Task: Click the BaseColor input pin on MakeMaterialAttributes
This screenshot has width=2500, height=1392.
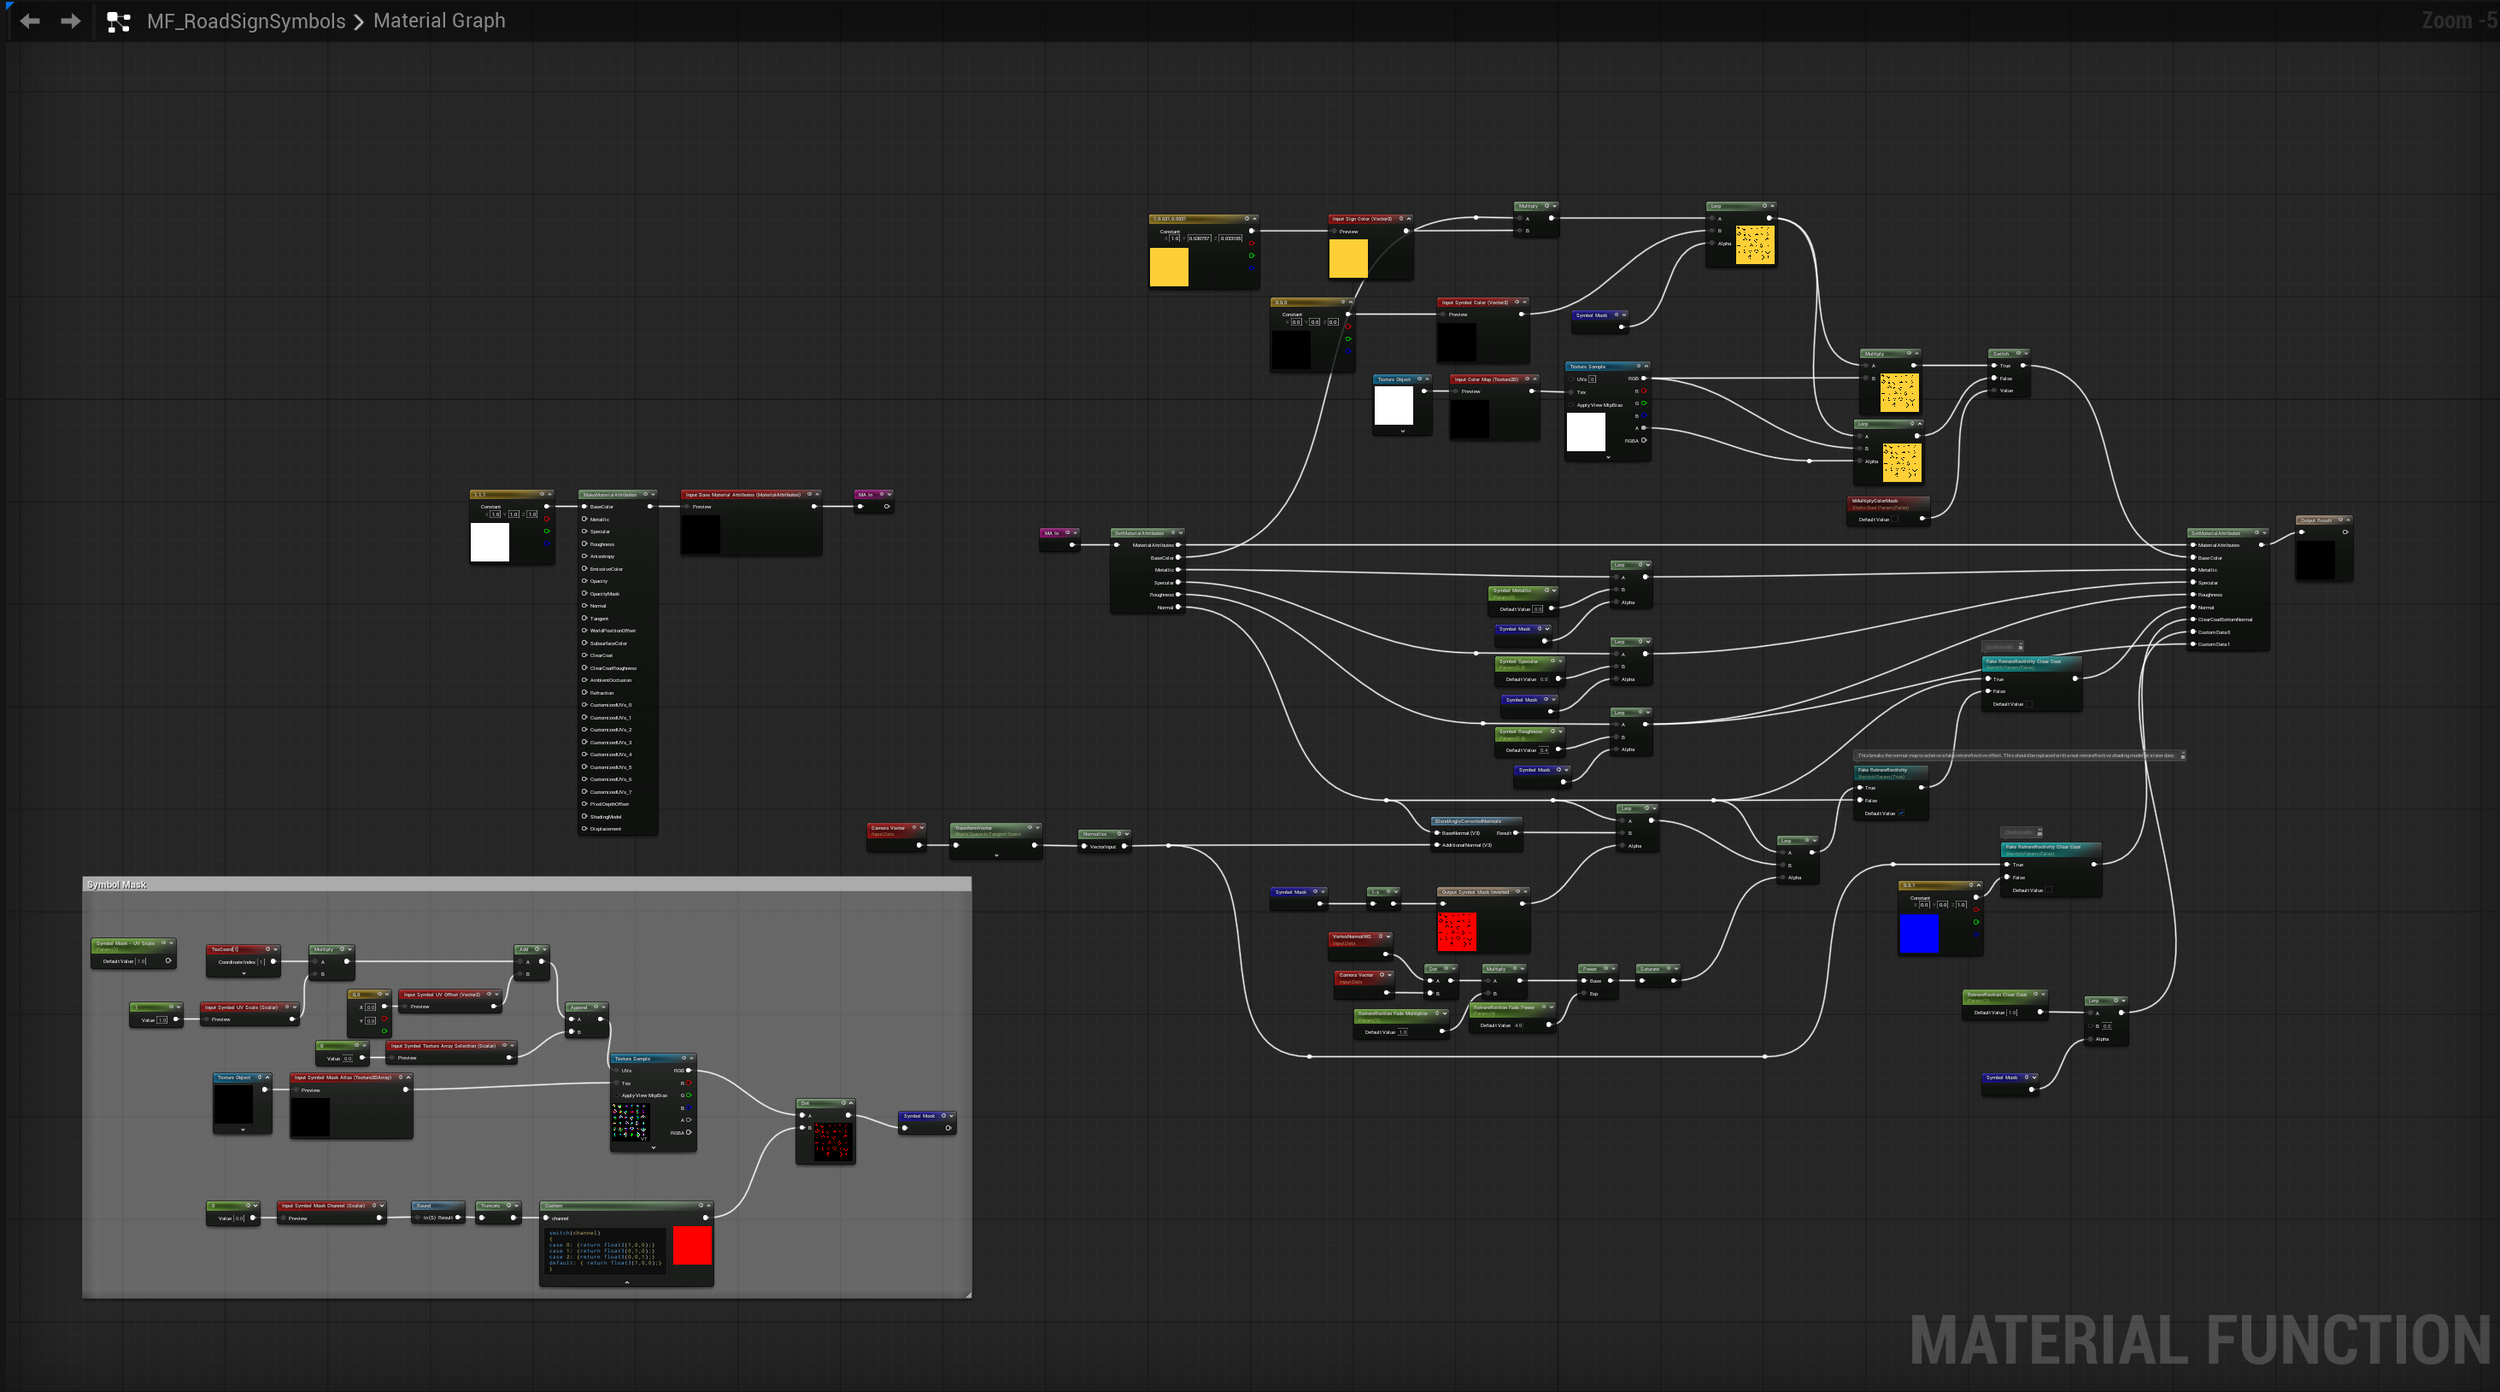Action: (x=585, y=507)
